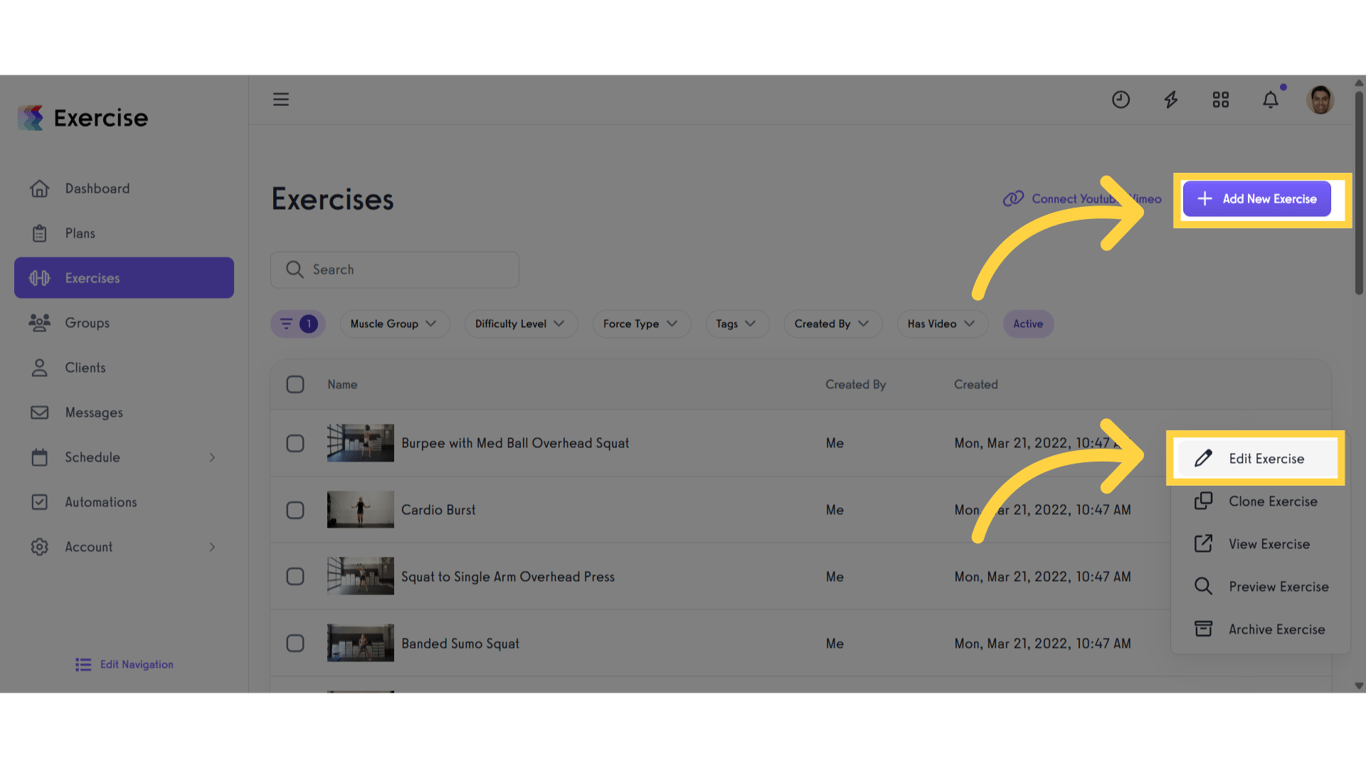Click the clock history icon
Viewport: 1366px width, 768px height.
(1121, 99)
